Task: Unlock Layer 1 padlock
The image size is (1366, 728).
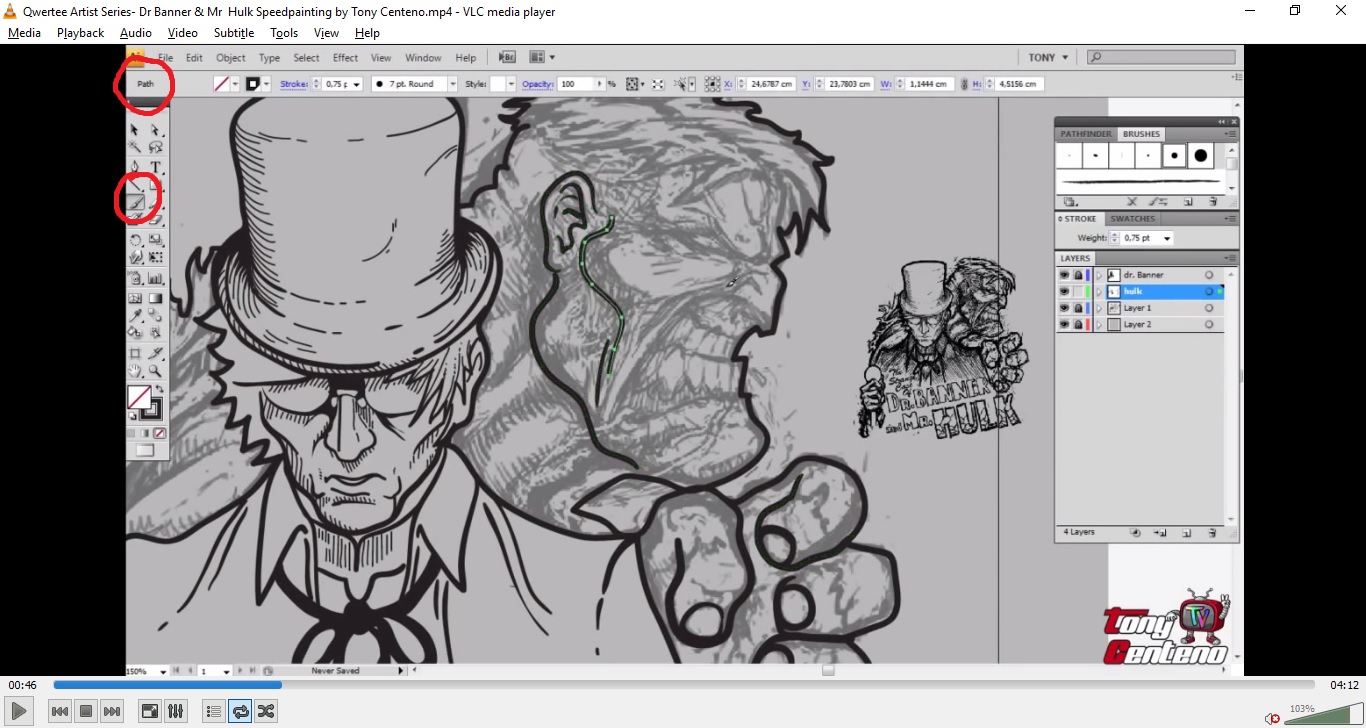Action: (1078, 308)
